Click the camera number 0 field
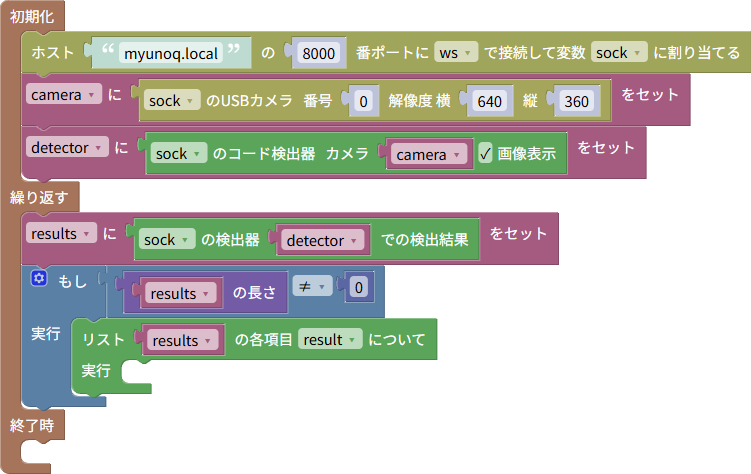Screen dimensions: 751x474 click(x=364, y=101)
